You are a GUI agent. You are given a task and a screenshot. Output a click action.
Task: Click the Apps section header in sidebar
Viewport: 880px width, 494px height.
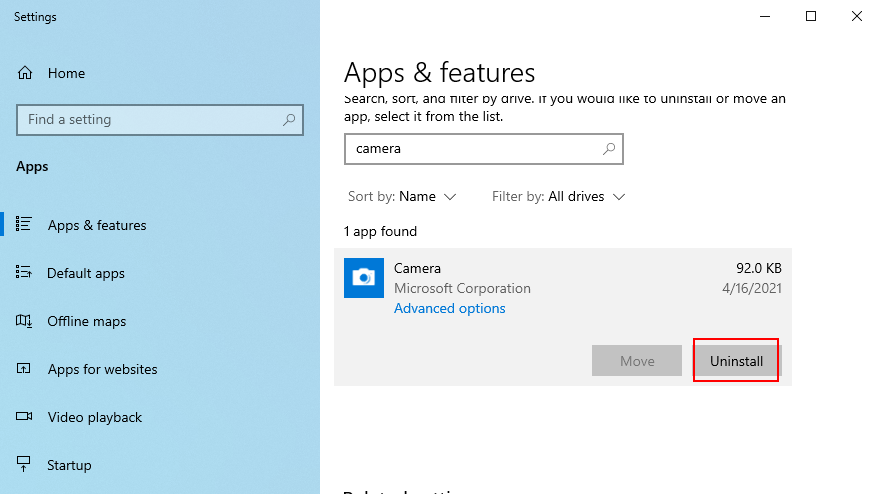tap(32, 167)
